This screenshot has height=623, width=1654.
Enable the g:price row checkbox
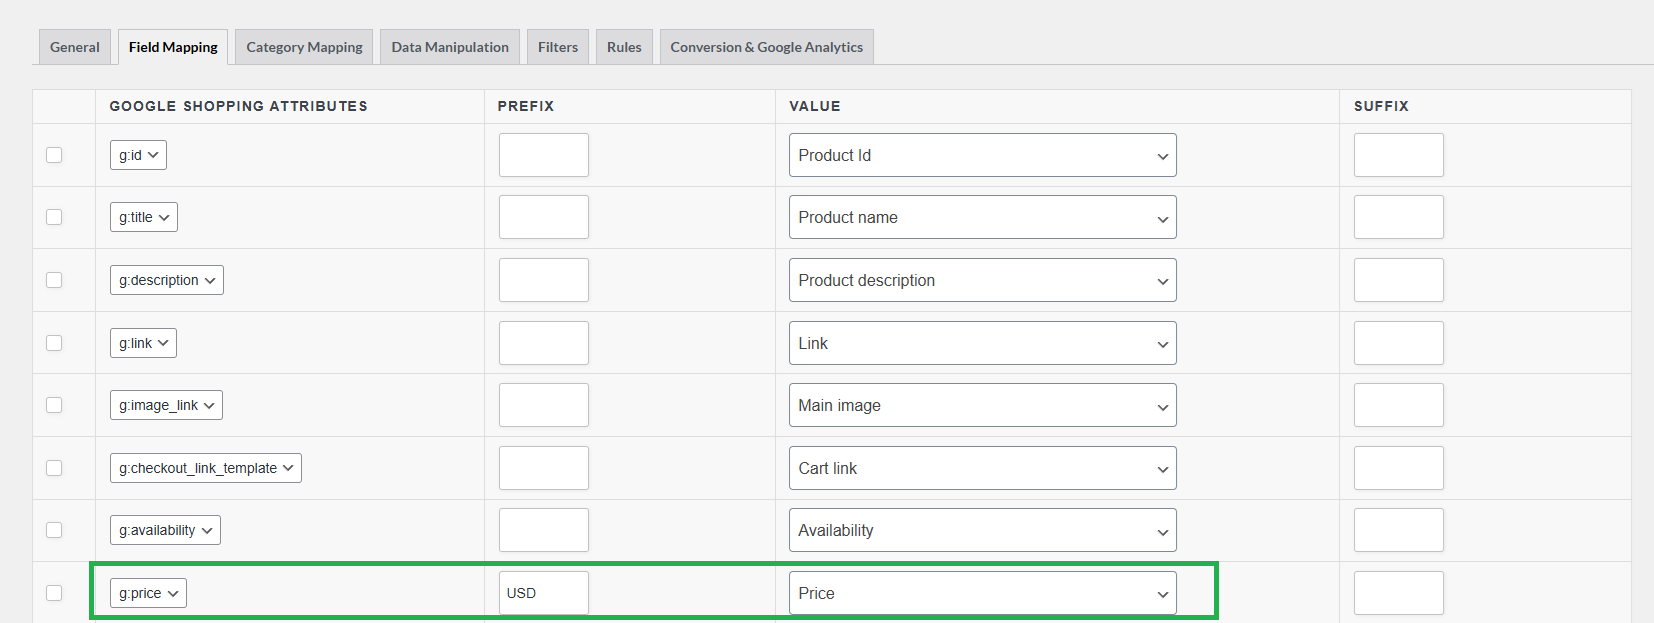(x=54, y=593)
